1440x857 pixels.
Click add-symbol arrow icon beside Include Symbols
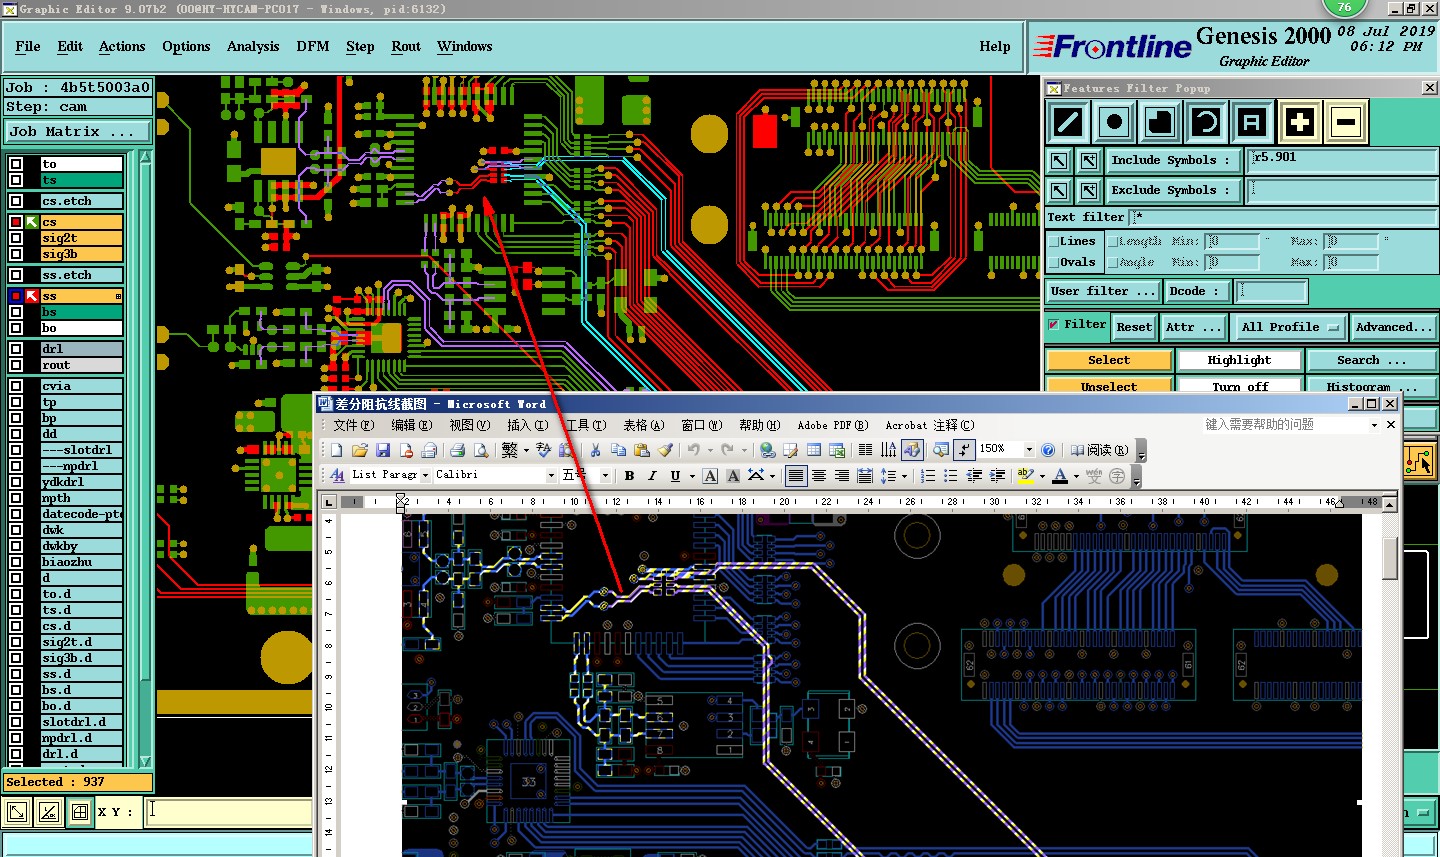click(1088, 160)
